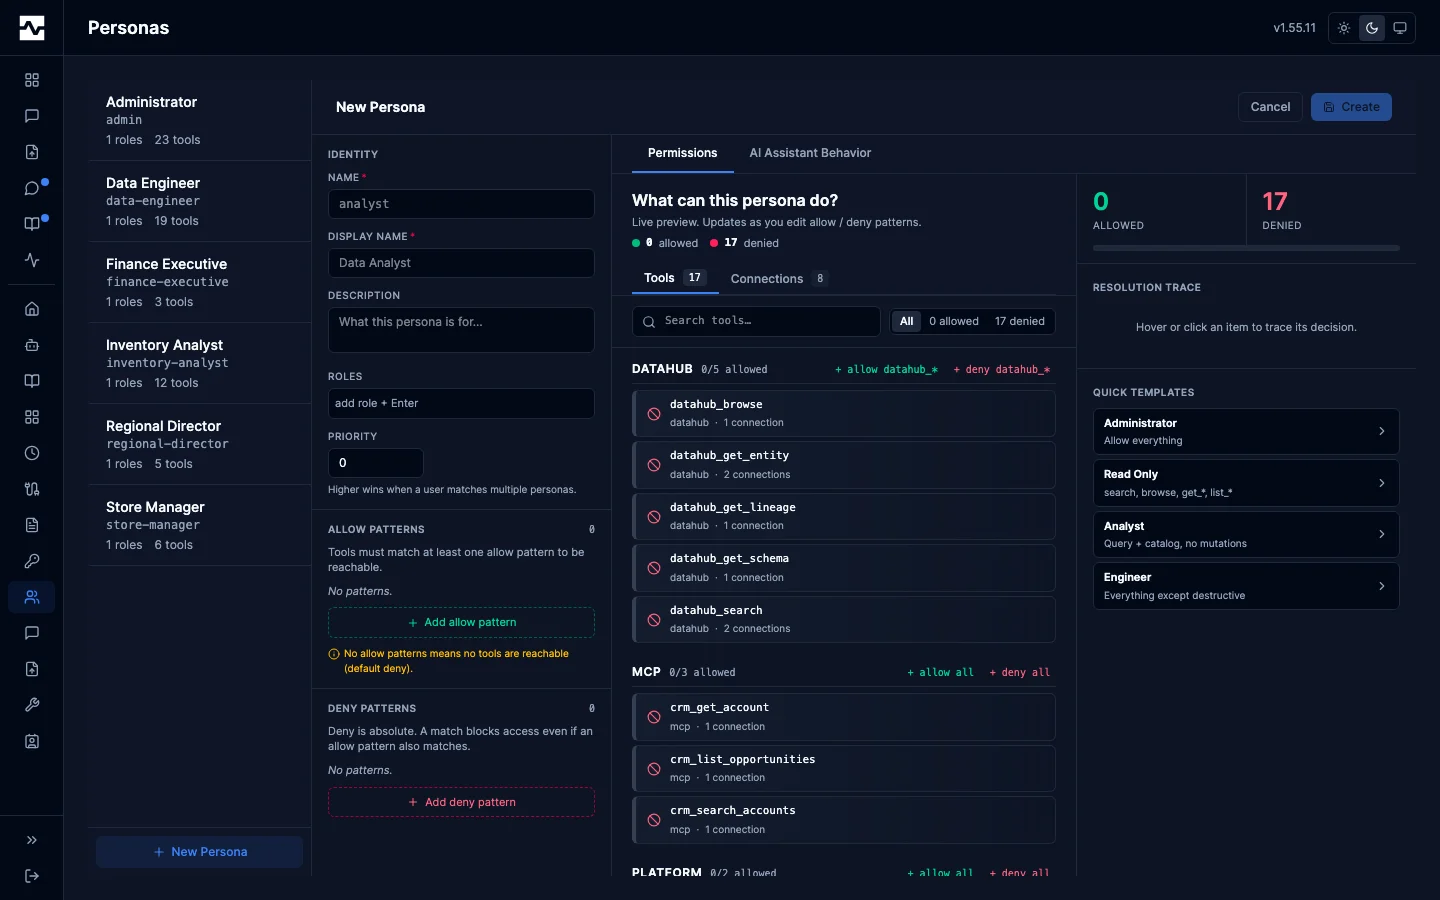Switch to light theme sun icon

tap(1344, 28)
